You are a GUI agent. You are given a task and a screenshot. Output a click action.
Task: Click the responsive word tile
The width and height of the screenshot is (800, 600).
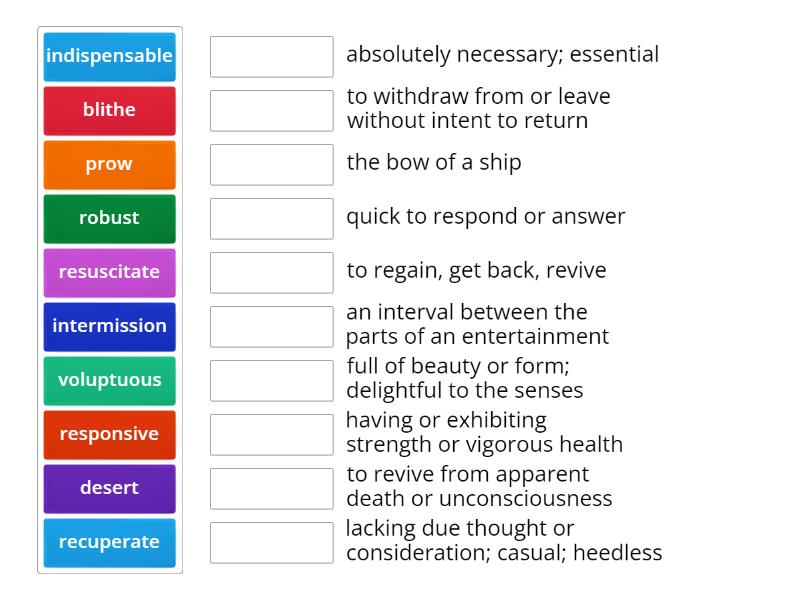click(x=109, y=434)
